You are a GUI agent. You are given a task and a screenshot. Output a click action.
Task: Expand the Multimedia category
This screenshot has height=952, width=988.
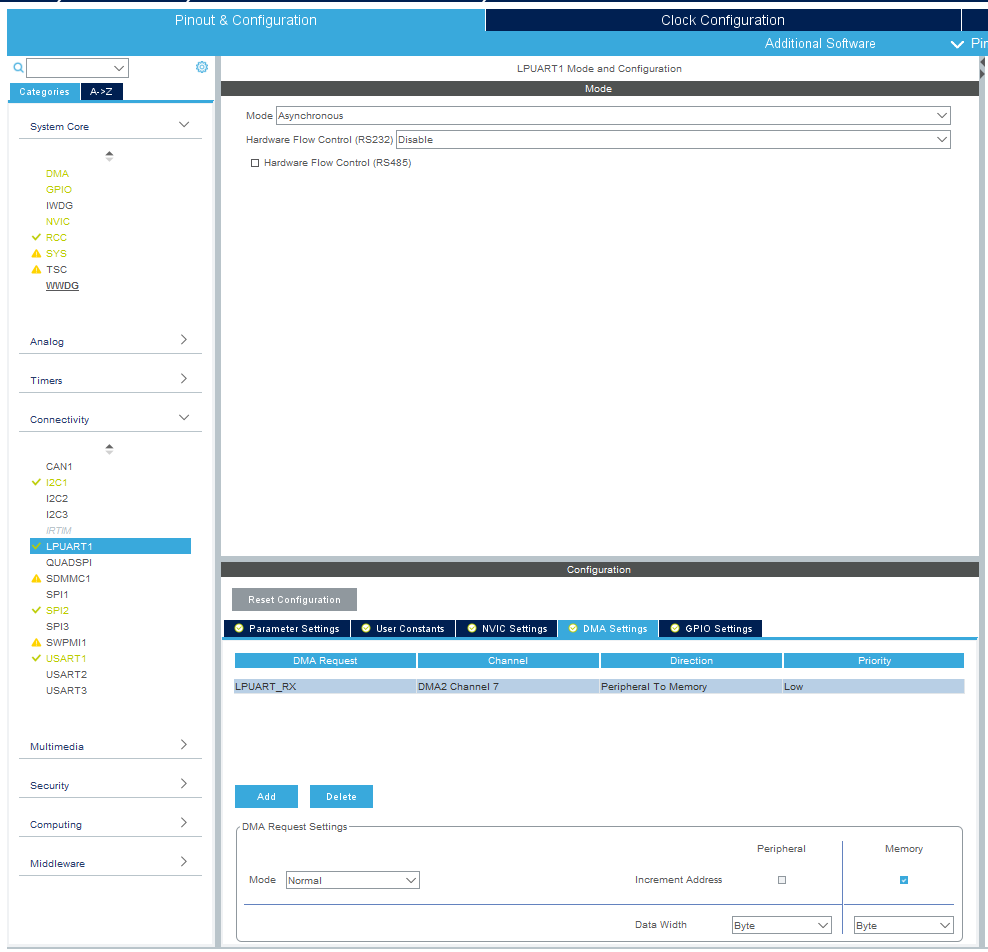(x=184, y=745)
